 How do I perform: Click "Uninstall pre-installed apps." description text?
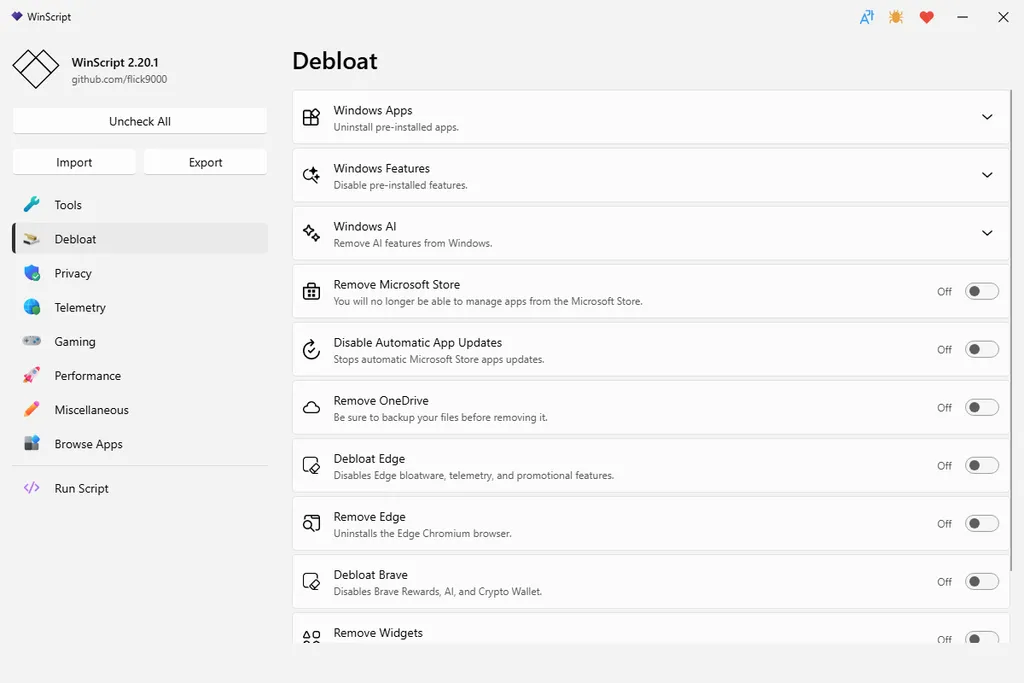pyautogui.click(x=396, y=127)
